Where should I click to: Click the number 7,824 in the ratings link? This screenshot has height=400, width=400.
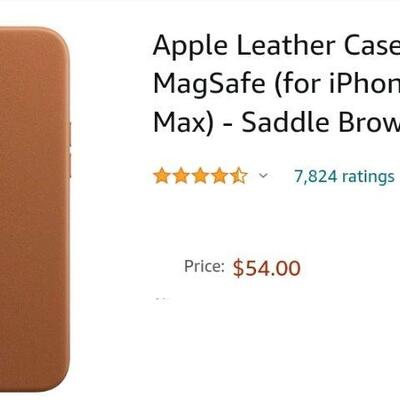point(316,176)
